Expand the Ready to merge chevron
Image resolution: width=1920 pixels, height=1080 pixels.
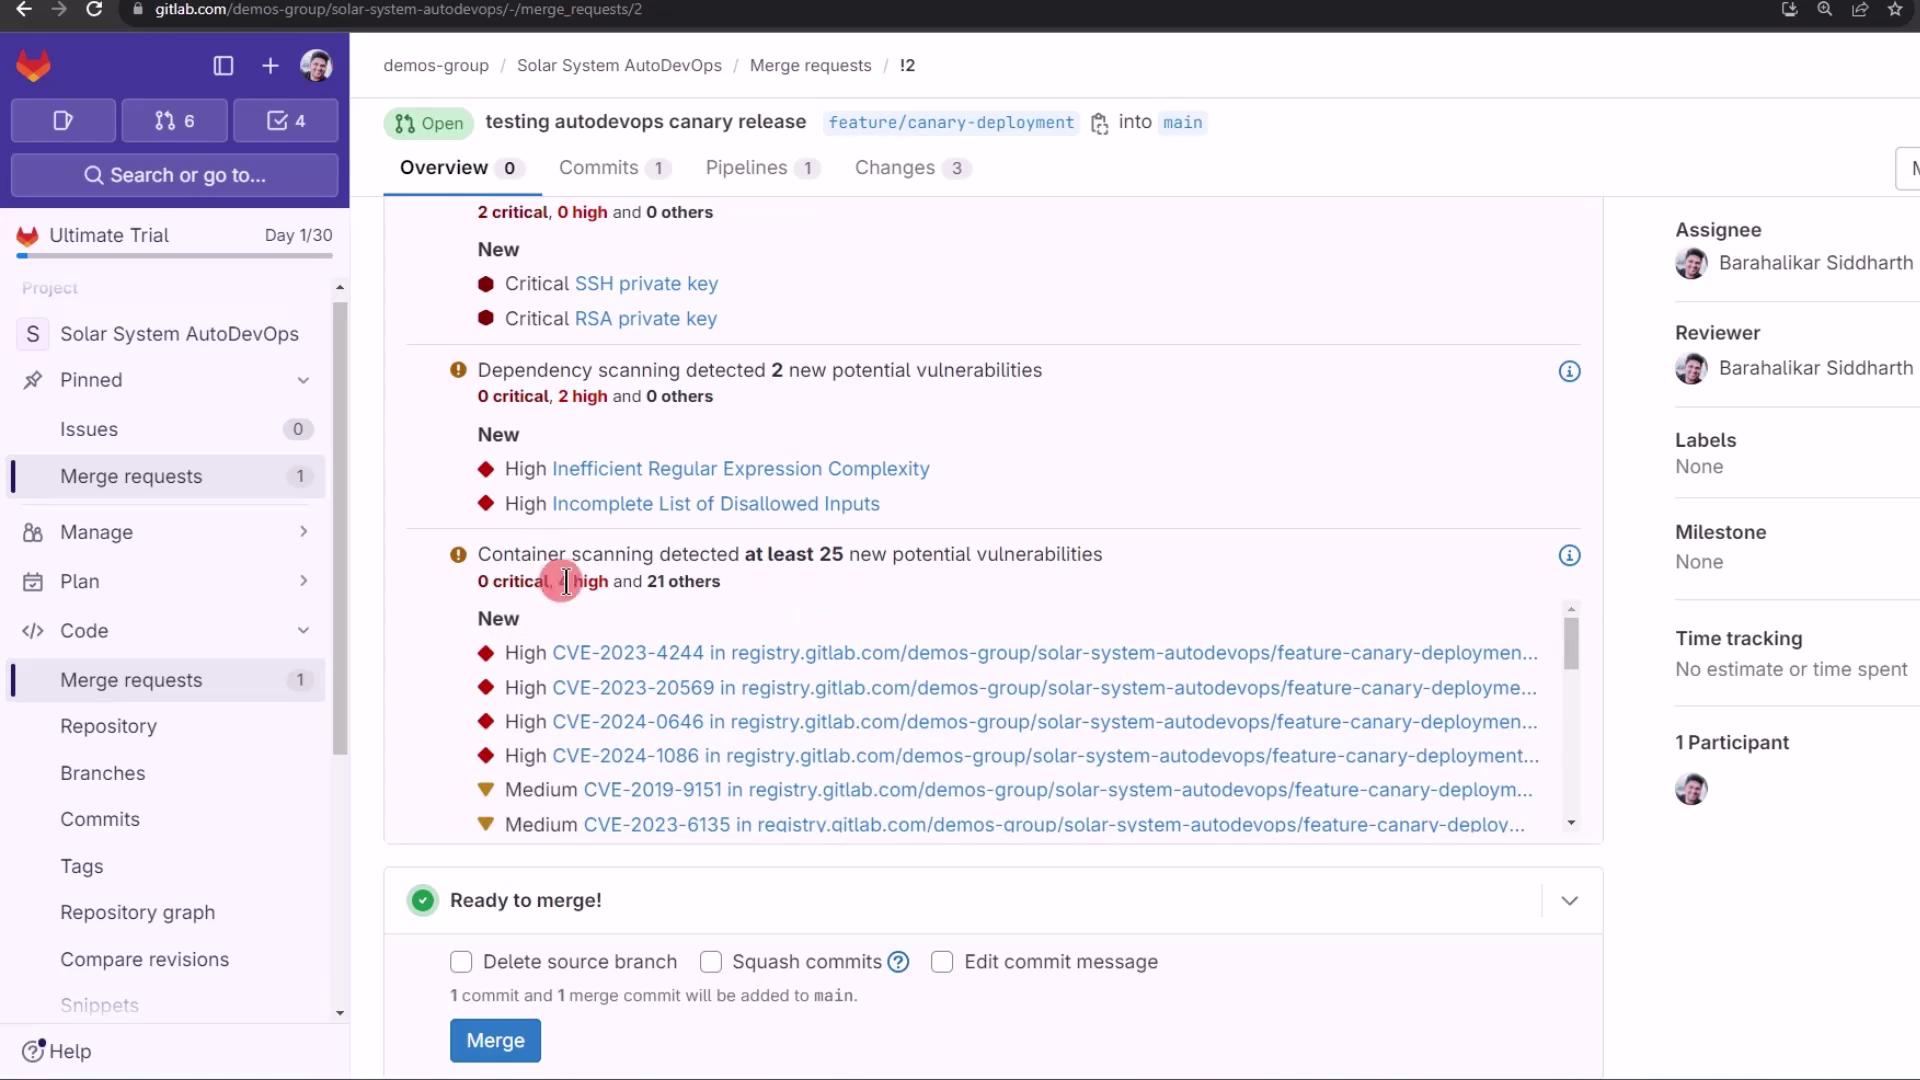[x=1569, y=901]
